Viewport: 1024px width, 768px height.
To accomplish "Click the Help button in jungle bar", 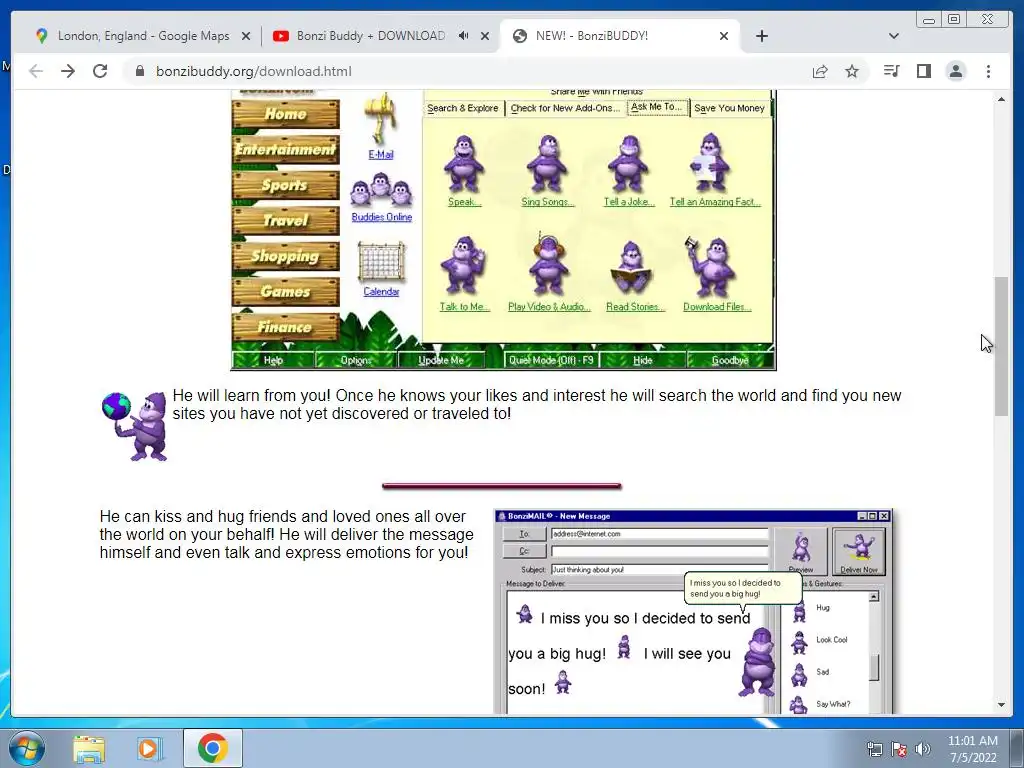I will [273, 360].
